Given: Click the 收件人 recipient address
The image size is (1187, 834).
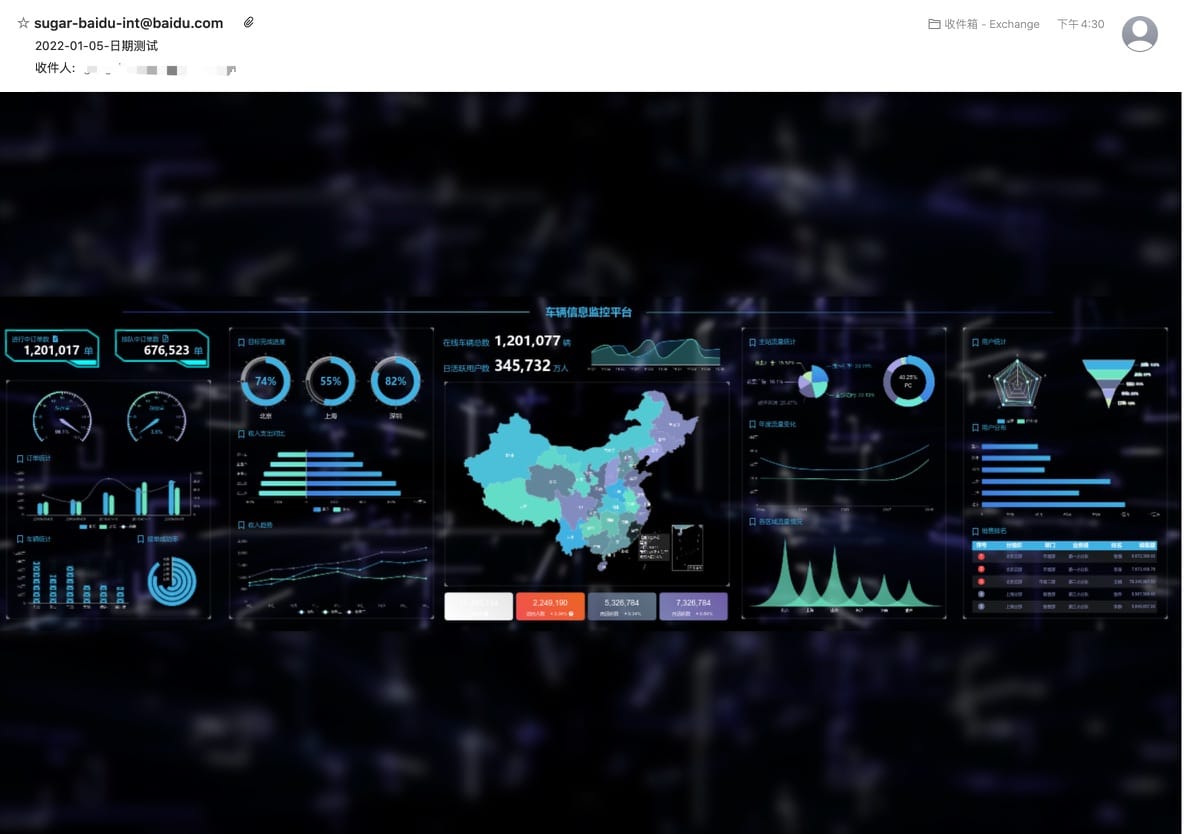Looking at the screenshot, I should (x=160, y=69).
